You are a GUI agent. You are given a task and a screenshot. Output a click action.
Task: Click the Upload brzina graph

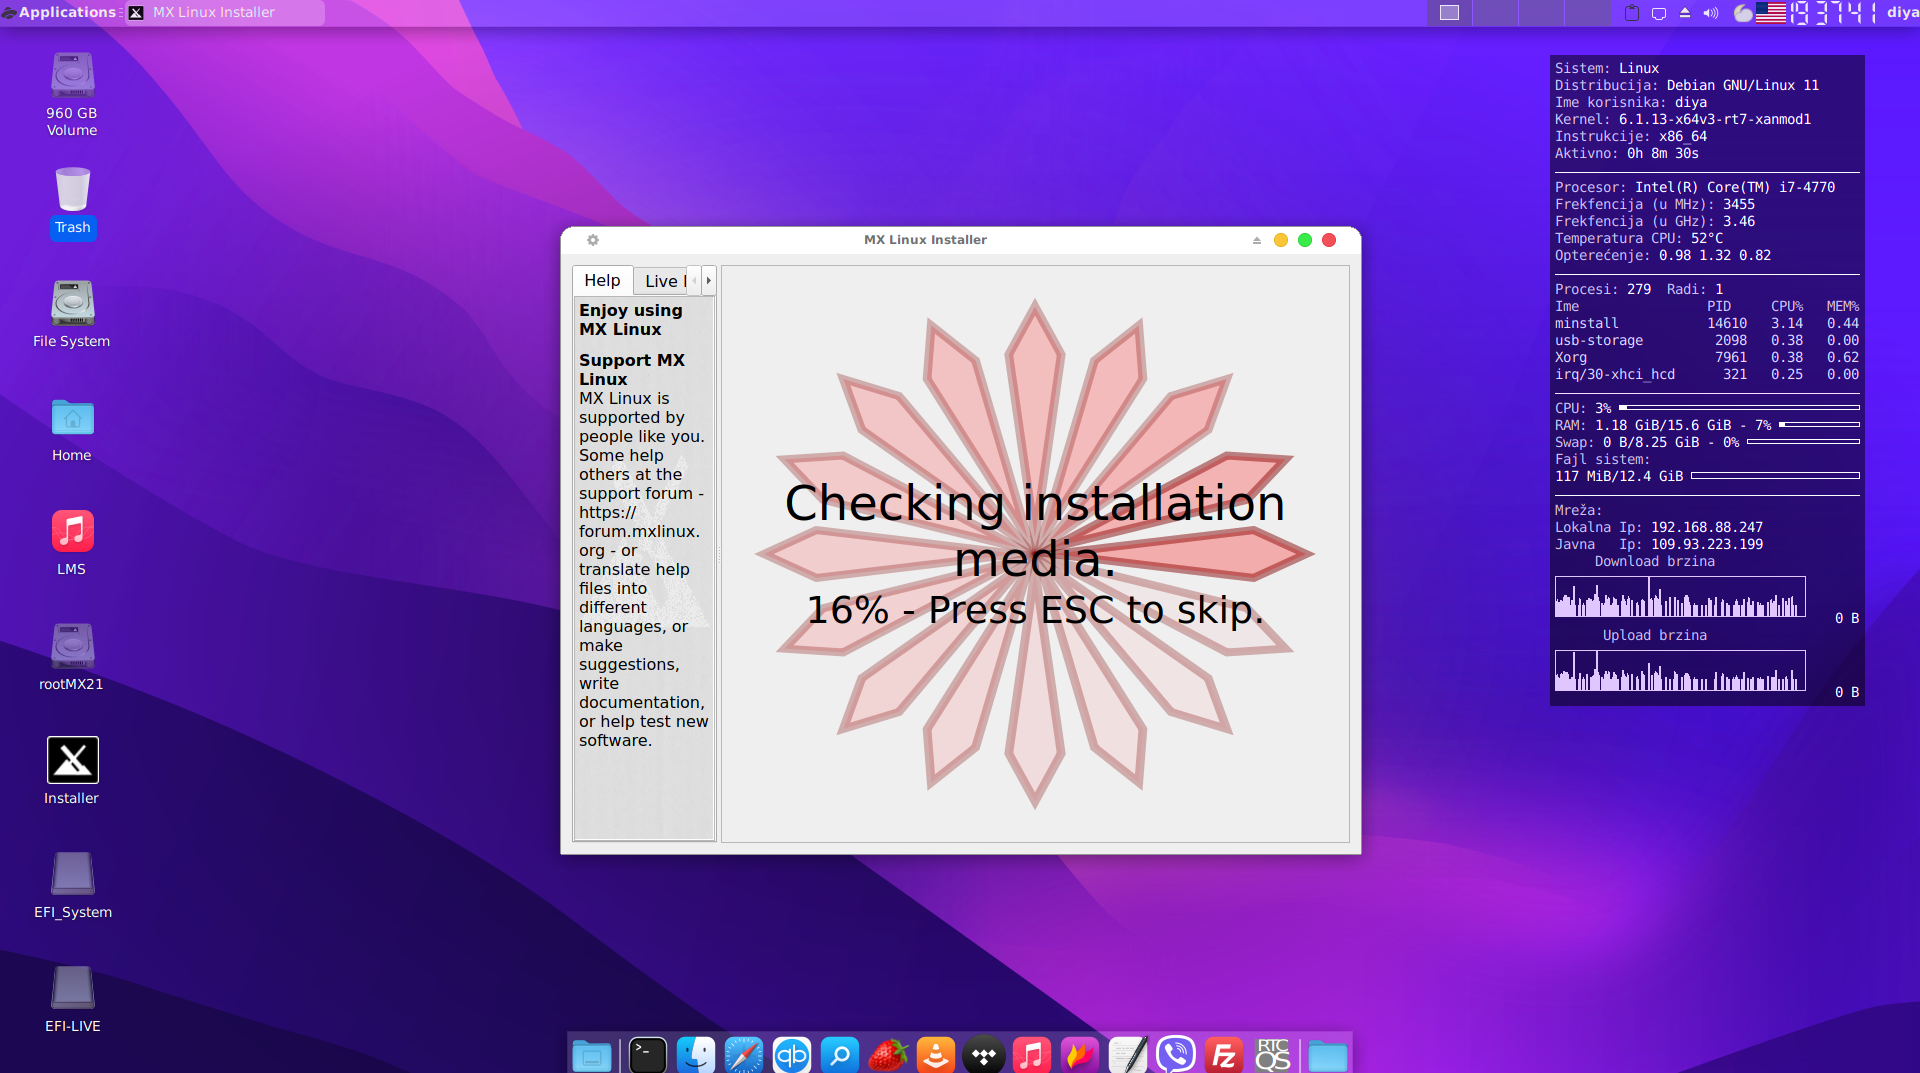pos(1680,670)
